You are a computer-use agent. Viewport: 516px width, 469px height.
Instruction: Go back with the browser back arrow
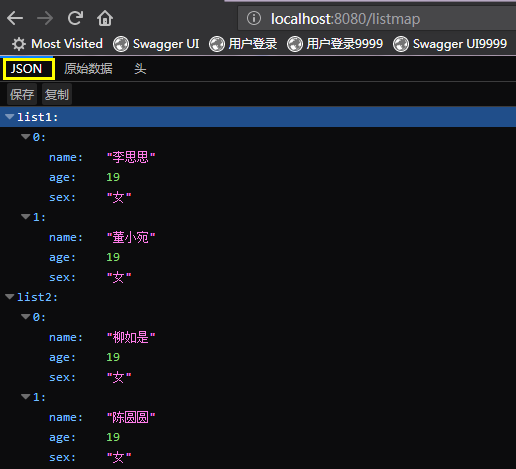click(15, 18)
